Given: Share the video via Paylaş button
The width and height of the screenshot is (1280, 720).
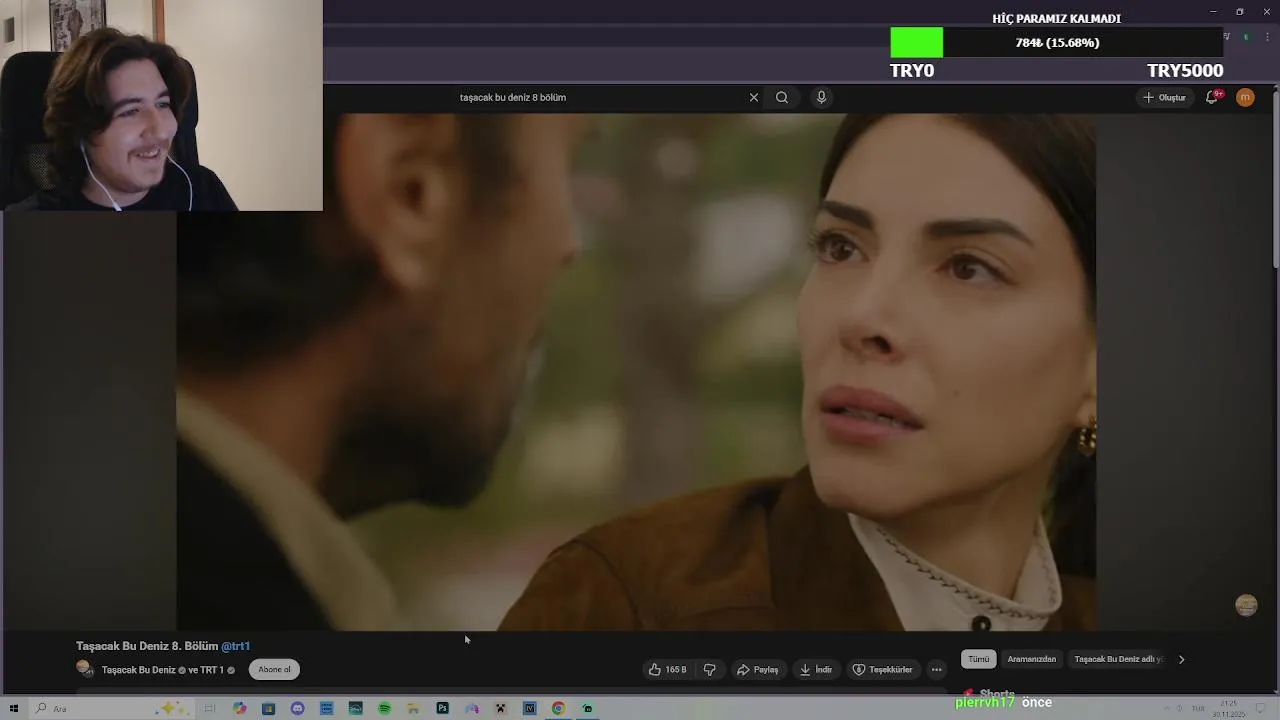Looking at the screenshot, I should pos(758,669).
